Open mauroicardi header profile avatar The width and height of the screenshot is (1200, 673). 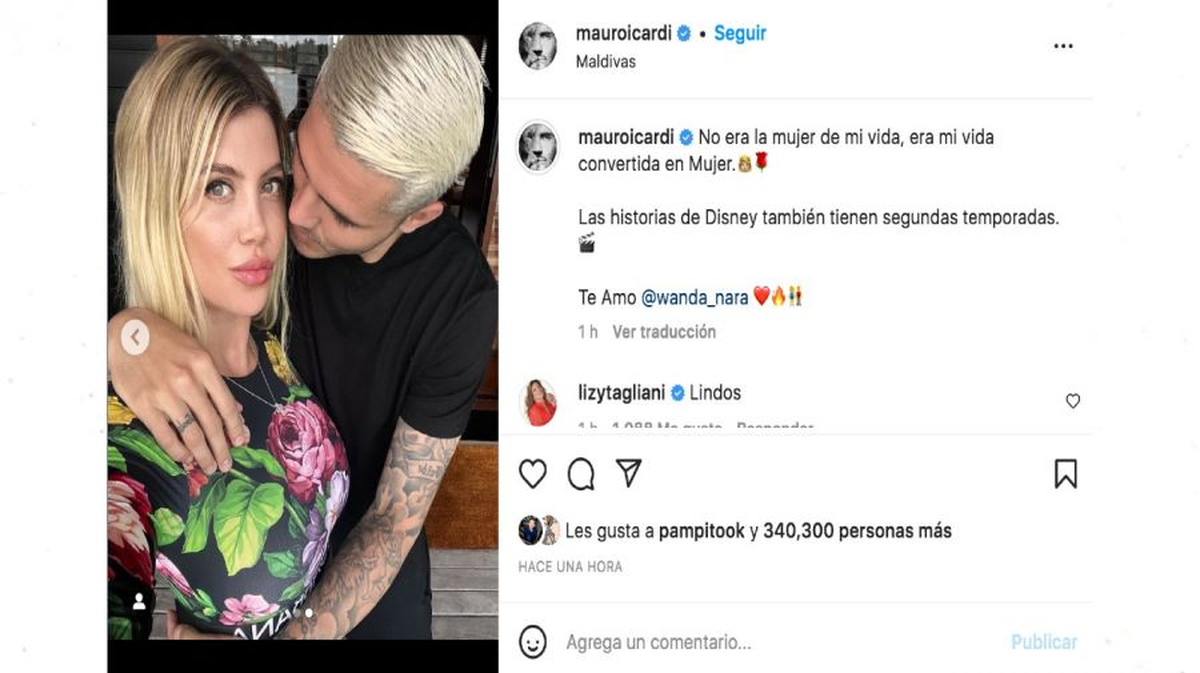click(x=537, y=46)
